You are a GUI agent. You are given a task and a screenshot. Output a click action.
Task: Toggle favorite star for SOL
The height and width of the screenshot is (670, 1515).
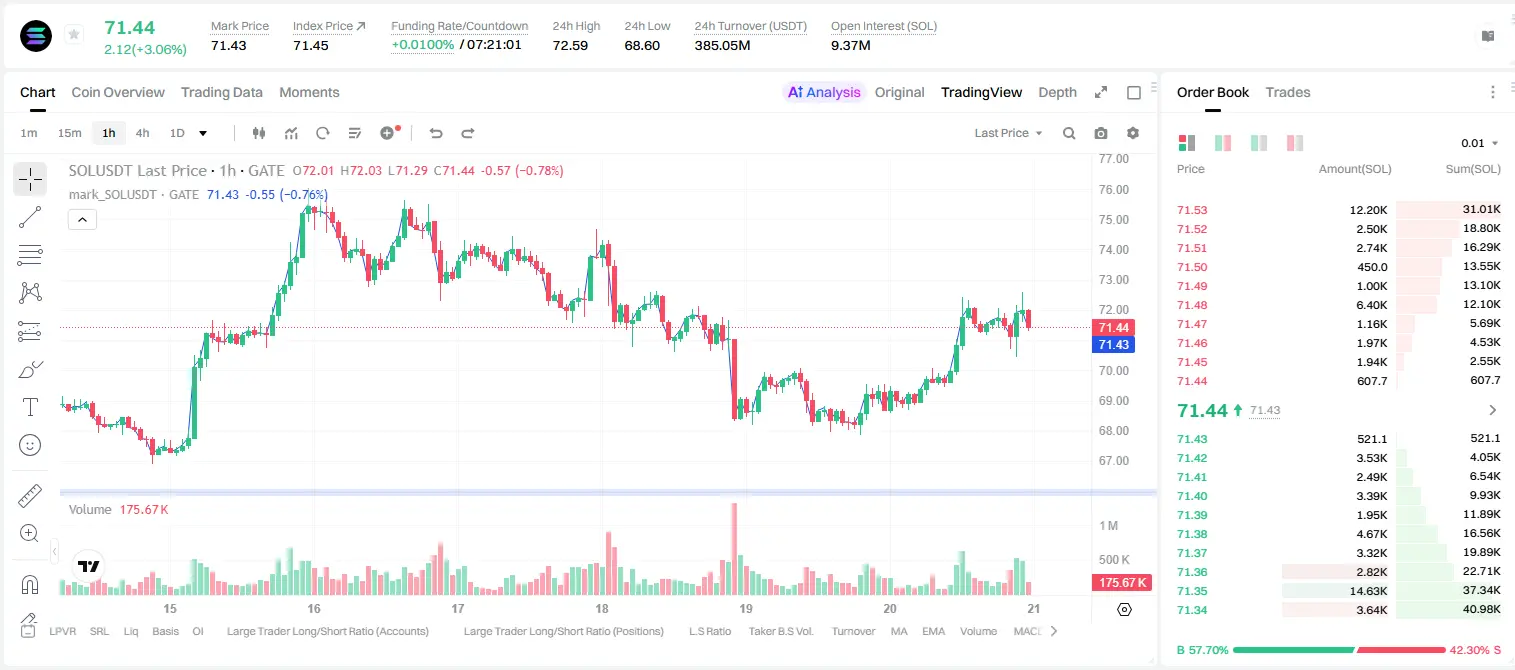[73, 35]
